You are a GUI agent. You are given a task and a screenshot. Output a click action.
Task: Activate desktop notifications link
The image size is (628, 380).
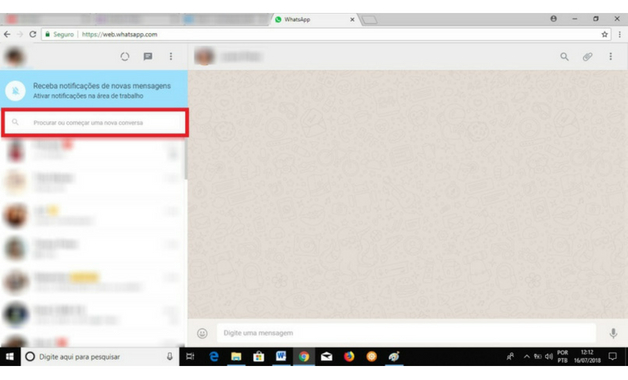click(x=88, y=96)
